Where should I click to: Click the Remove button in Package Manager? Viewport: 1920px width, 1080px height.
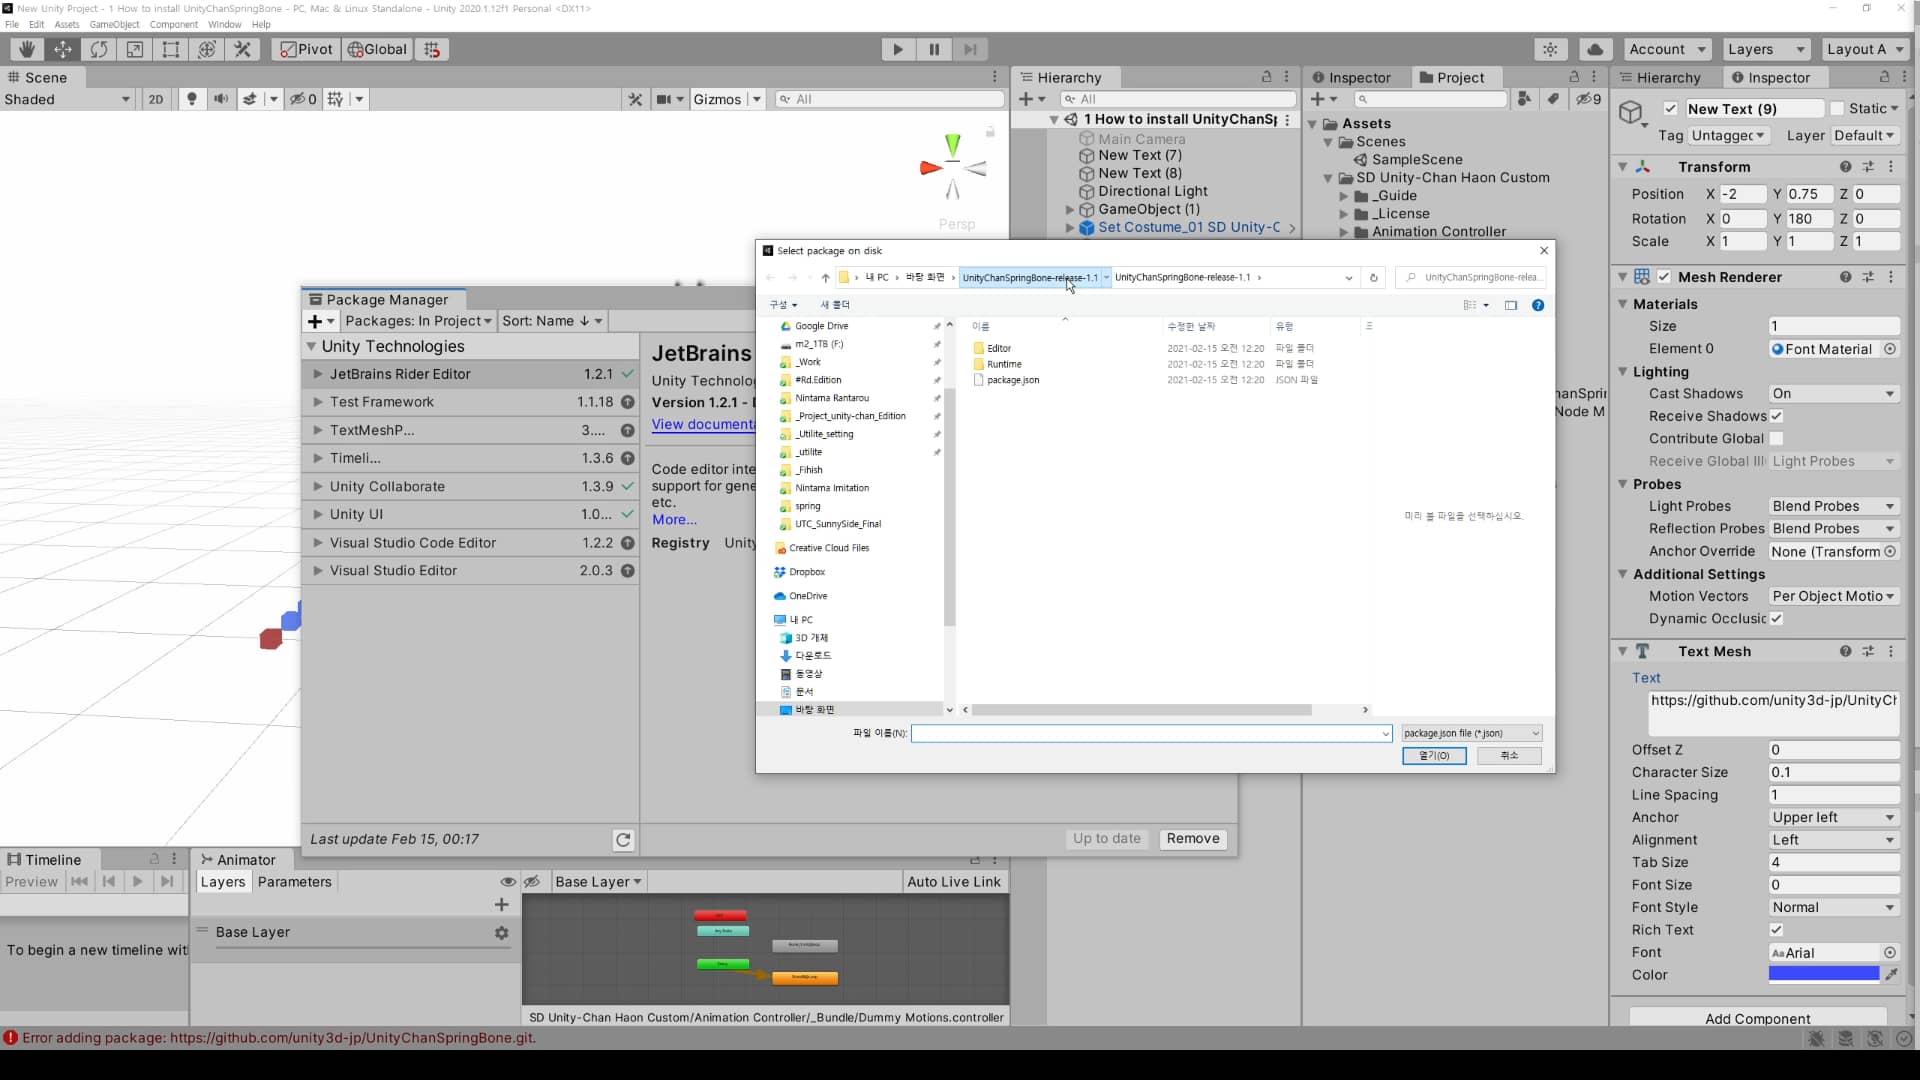1193,839
